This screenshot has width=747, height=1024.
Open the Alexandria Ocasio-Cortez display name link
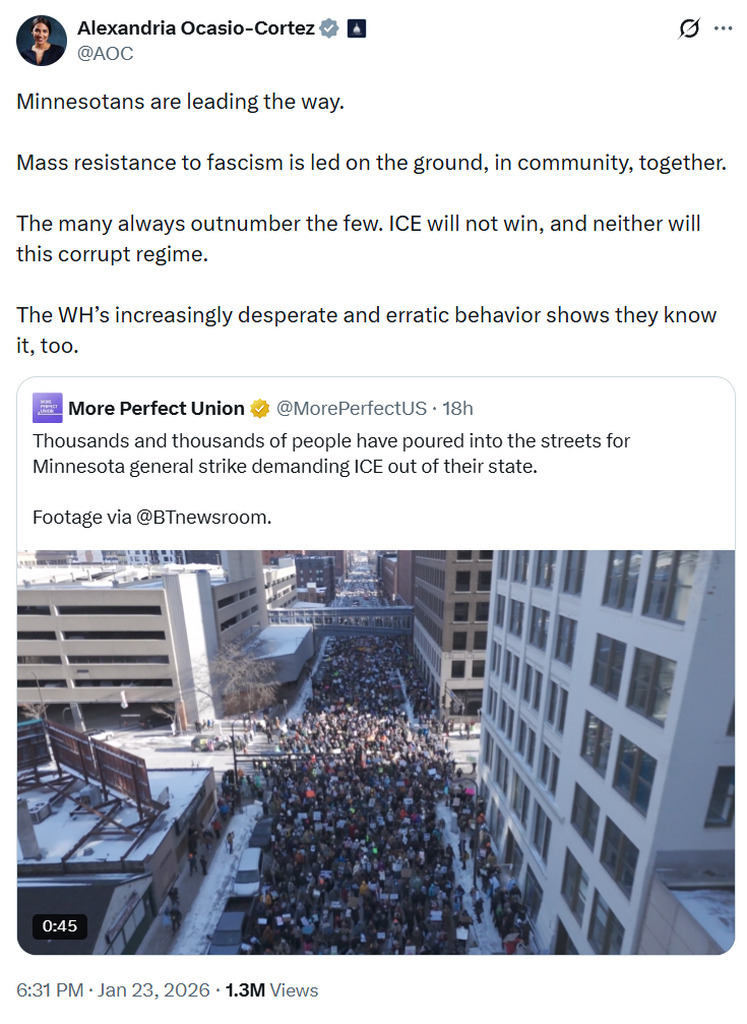tap(196, 28)
